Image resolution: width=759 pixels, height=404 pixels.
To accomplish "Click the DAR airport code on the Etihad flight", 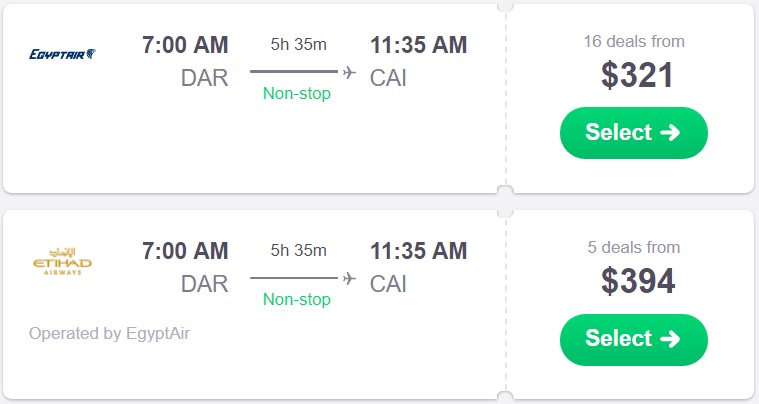I will [204, 284].
